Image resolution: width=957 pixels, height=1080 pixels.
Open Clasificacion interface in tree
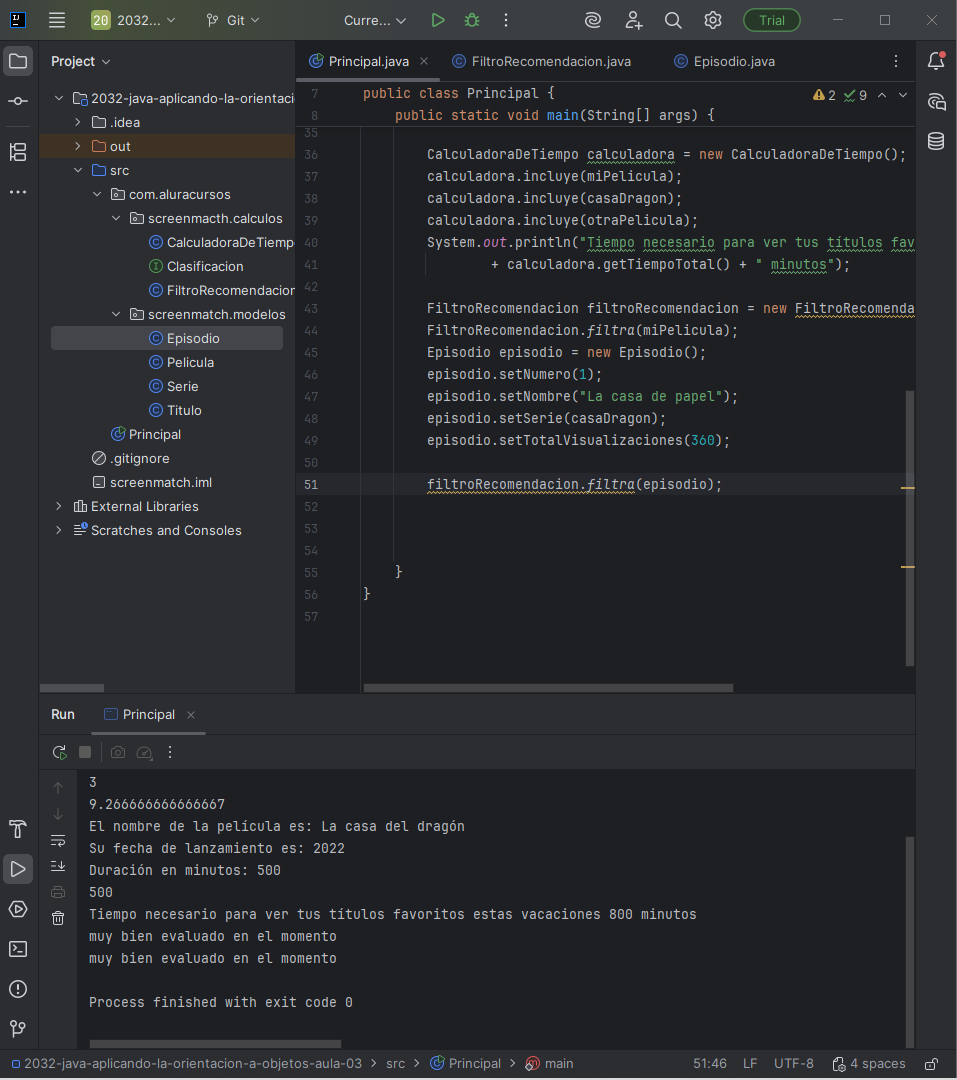pyautogui.click(x=196, y=267)
